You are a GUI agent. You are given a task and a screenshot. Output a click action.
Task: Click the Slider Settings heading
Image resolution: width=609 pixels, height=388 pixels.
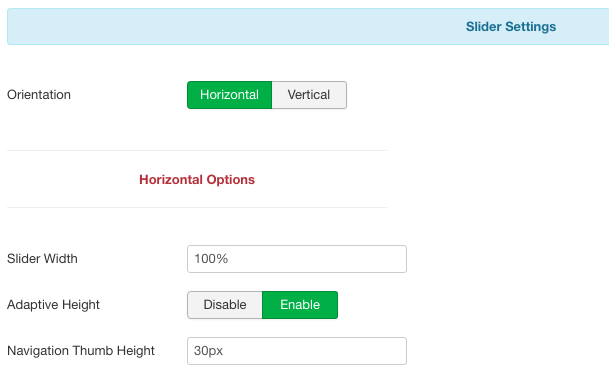pyautogui.click(x=511, y=26)
